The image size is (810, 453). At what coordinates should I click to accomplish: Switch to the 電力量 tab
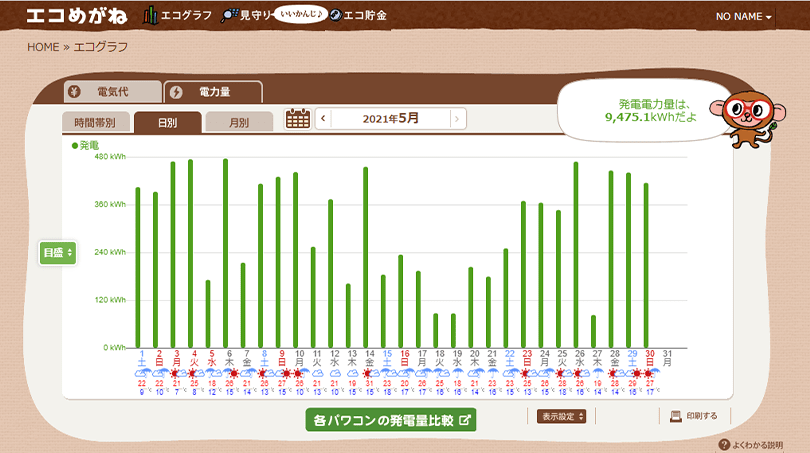pyautogui.click(x=213, y=92)
